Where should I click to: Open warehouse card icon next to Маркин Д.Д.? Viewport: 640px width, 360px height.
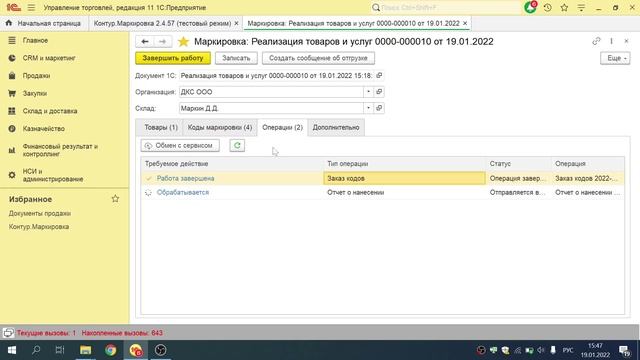(379, 108)
